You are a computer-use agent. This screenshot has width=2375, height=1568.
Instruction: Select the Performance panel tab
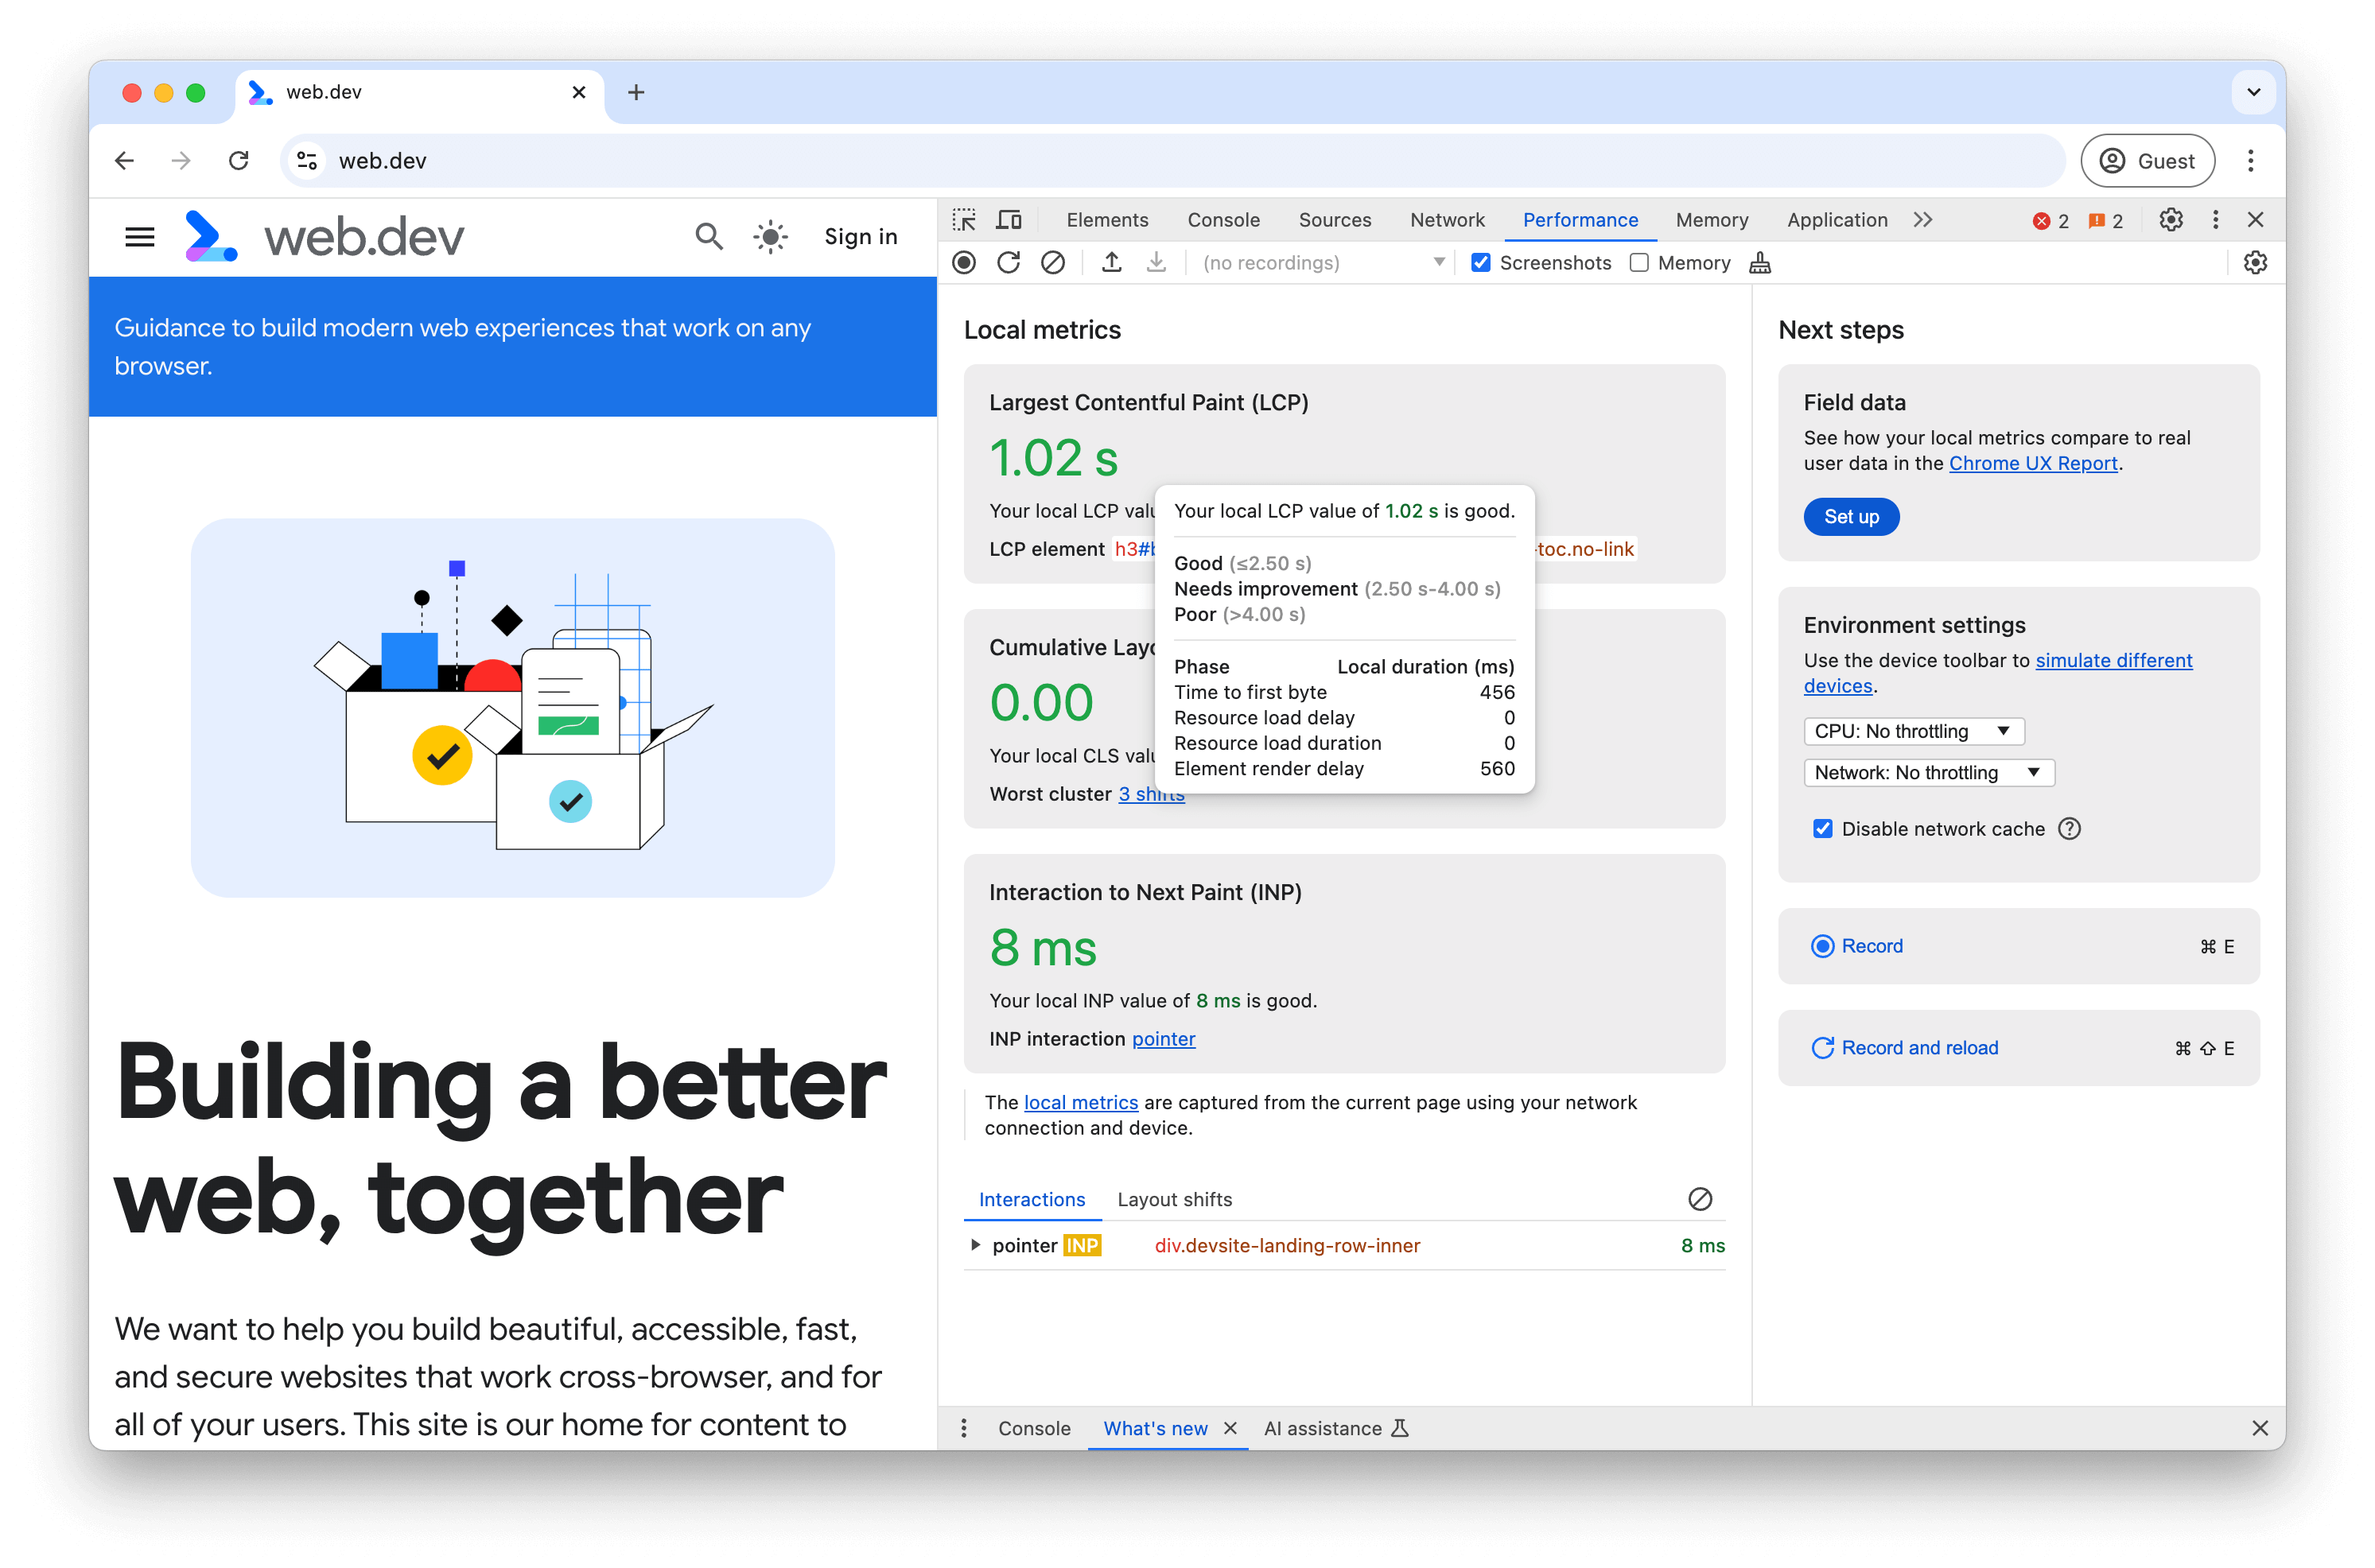(x=1579, y=219)
